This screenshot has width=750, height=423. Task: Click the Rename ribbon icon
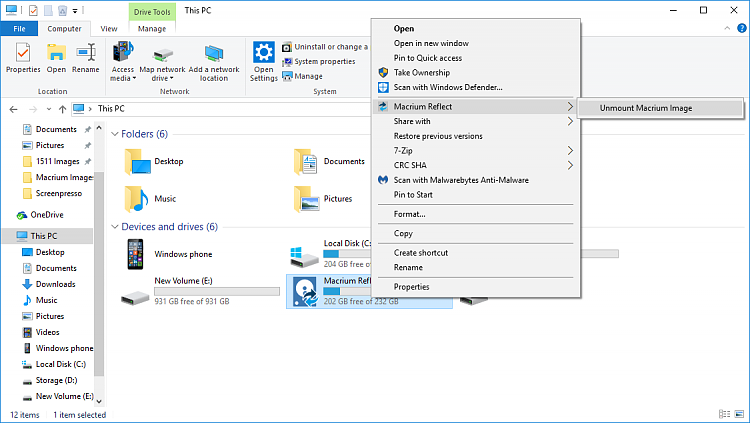[86, 52]
